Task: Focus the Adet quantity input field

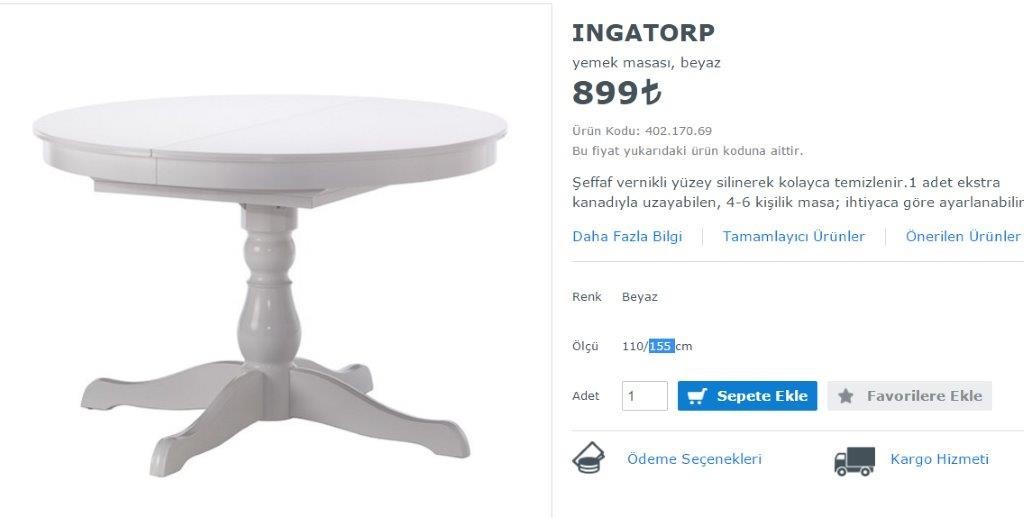Action: [x=645, y=396]
